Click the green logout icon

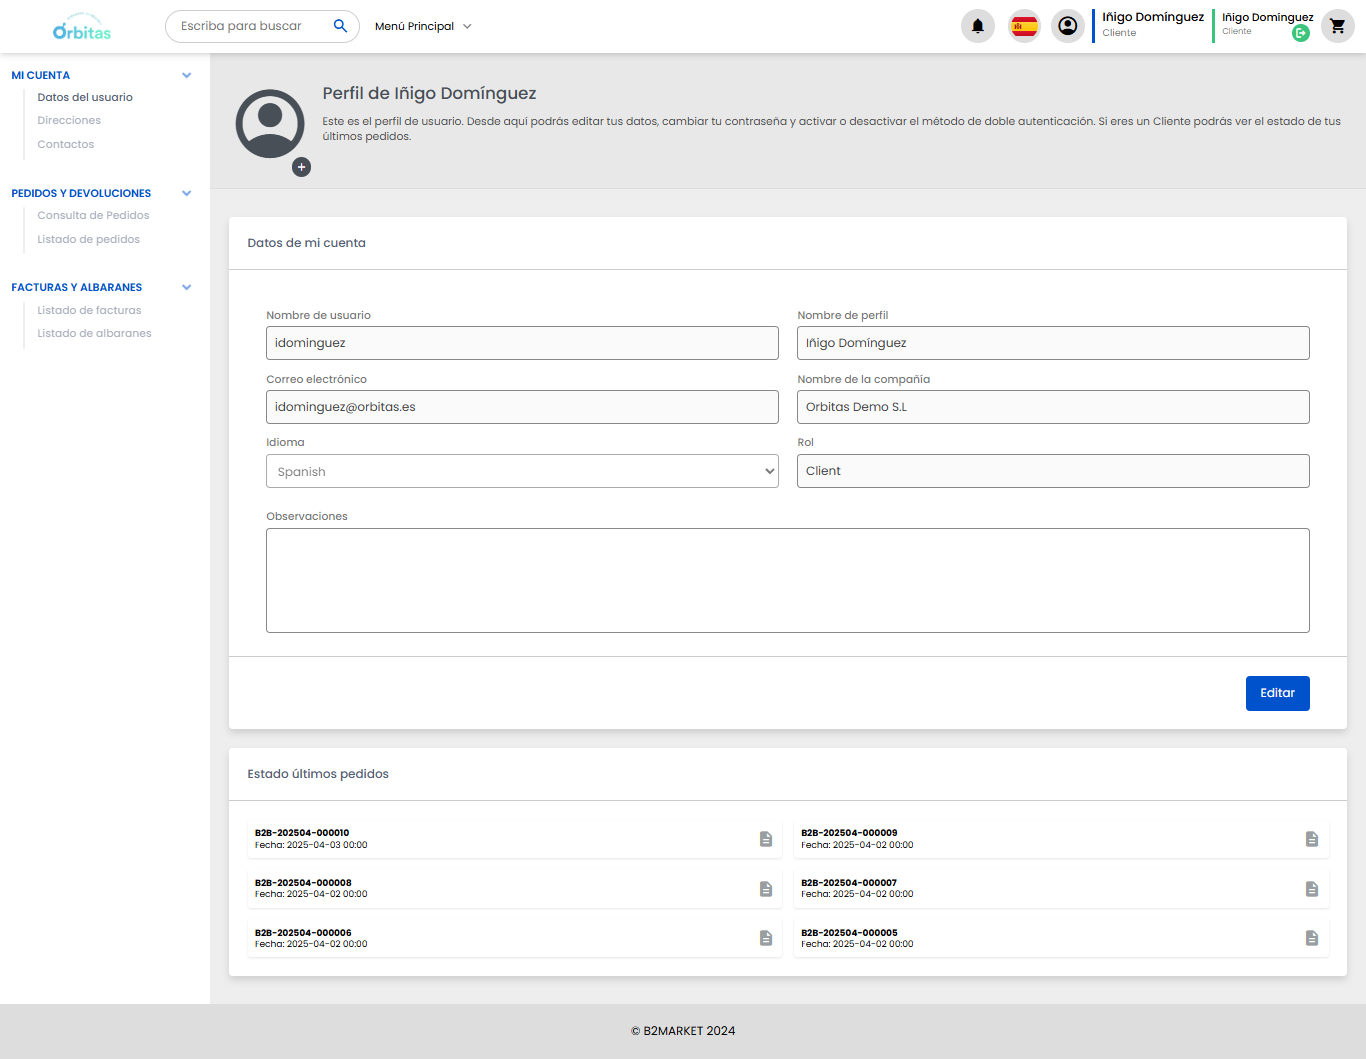tap(1300, 33)
